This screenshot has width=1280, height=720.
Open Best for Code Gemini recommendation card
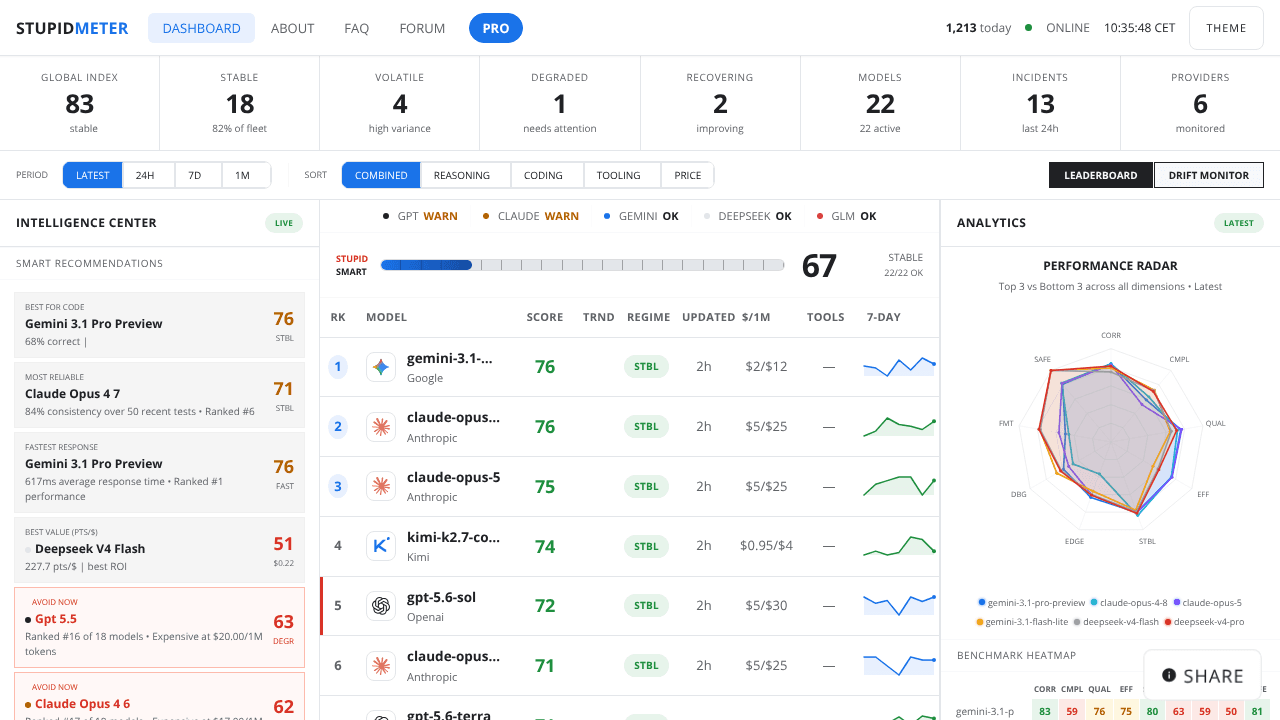pos(160,325)
